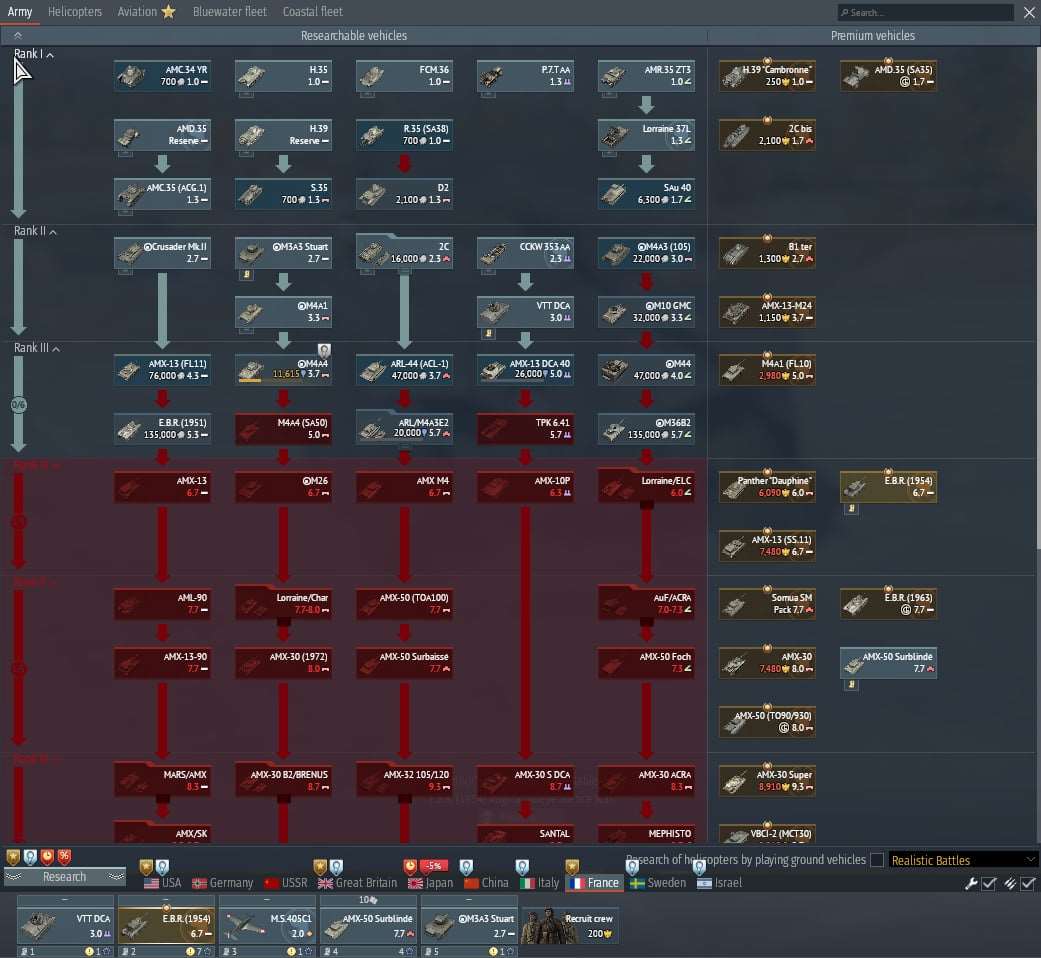Collapse the Rank II section
The height and width of the screenshot is (958, 1041).
click(35, 231)
